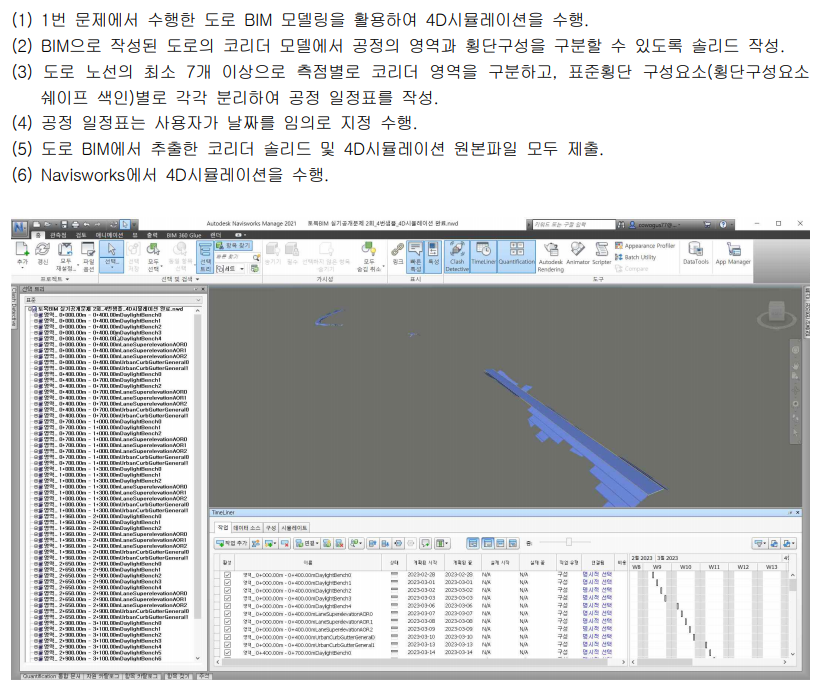The height and width of the screenshot is (685, 834).
Task: Click the TimeLiner export icon at far right
Action: pyautogui.click(x=789, y=543)
